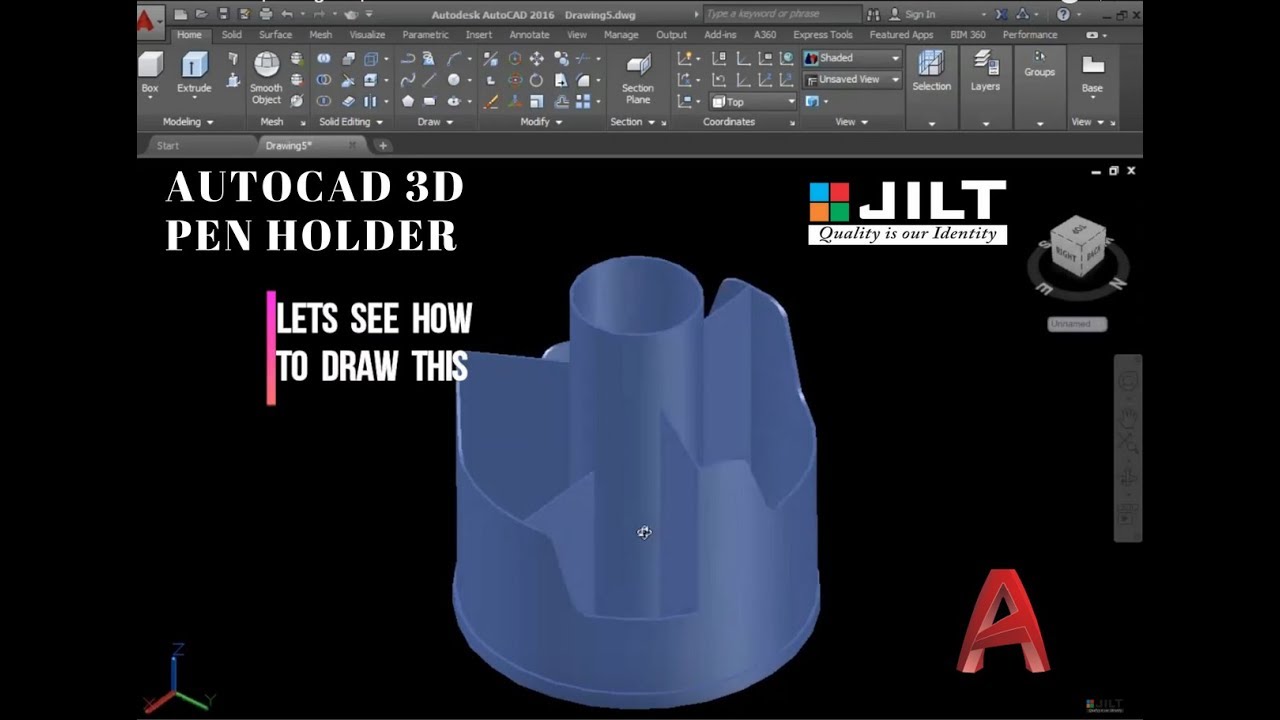The width and height of the screenshot is (1280, 720).
Task: Click the new tab plus button
Action: [x=382, y=146]
